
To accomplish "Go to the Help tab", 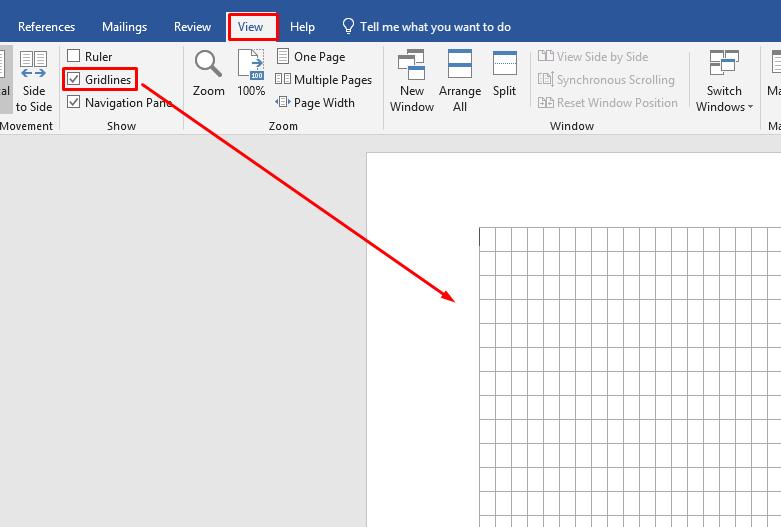I will pos(302,26).
